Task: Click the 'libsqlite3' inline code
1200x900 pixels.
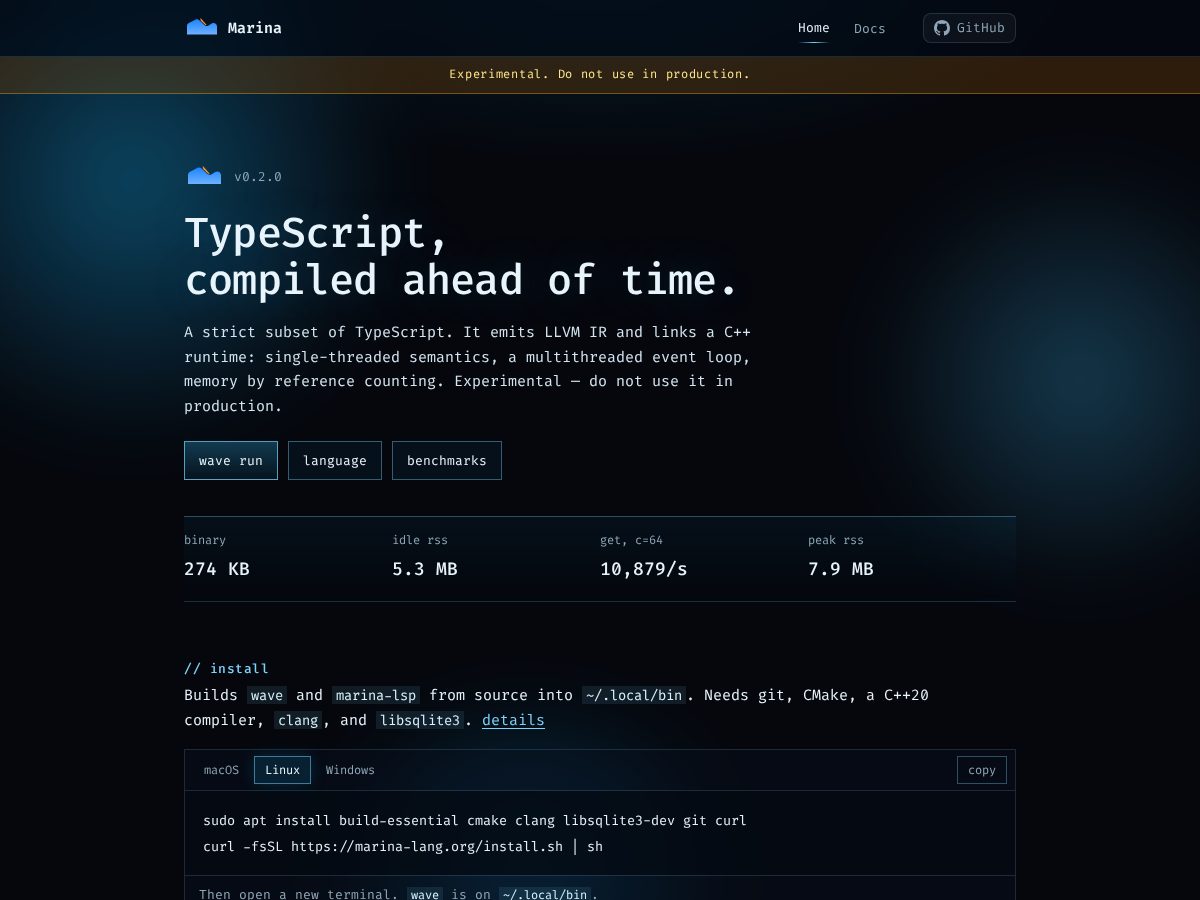Action: coord(420,720)
